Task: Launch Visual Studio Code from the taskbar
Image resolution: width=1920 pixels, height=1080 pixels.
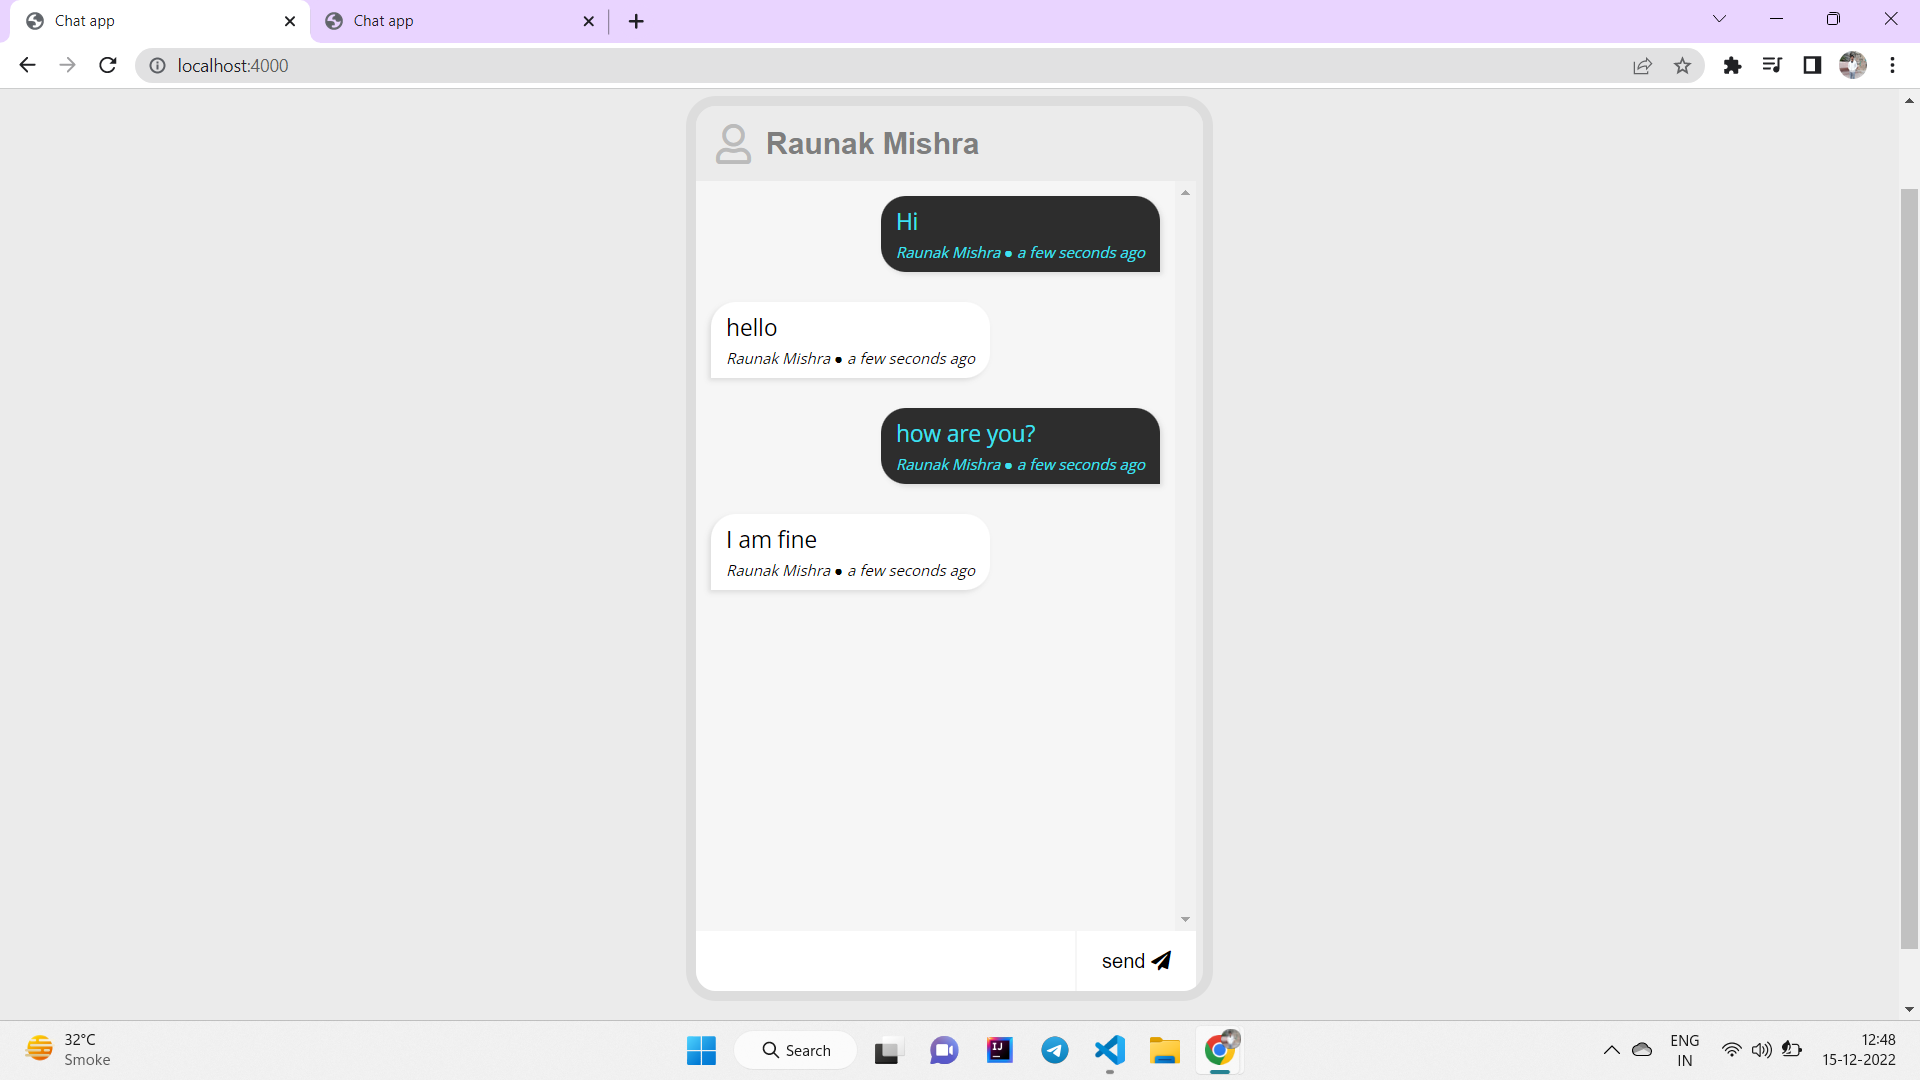Action: tap(1109, 1050)
